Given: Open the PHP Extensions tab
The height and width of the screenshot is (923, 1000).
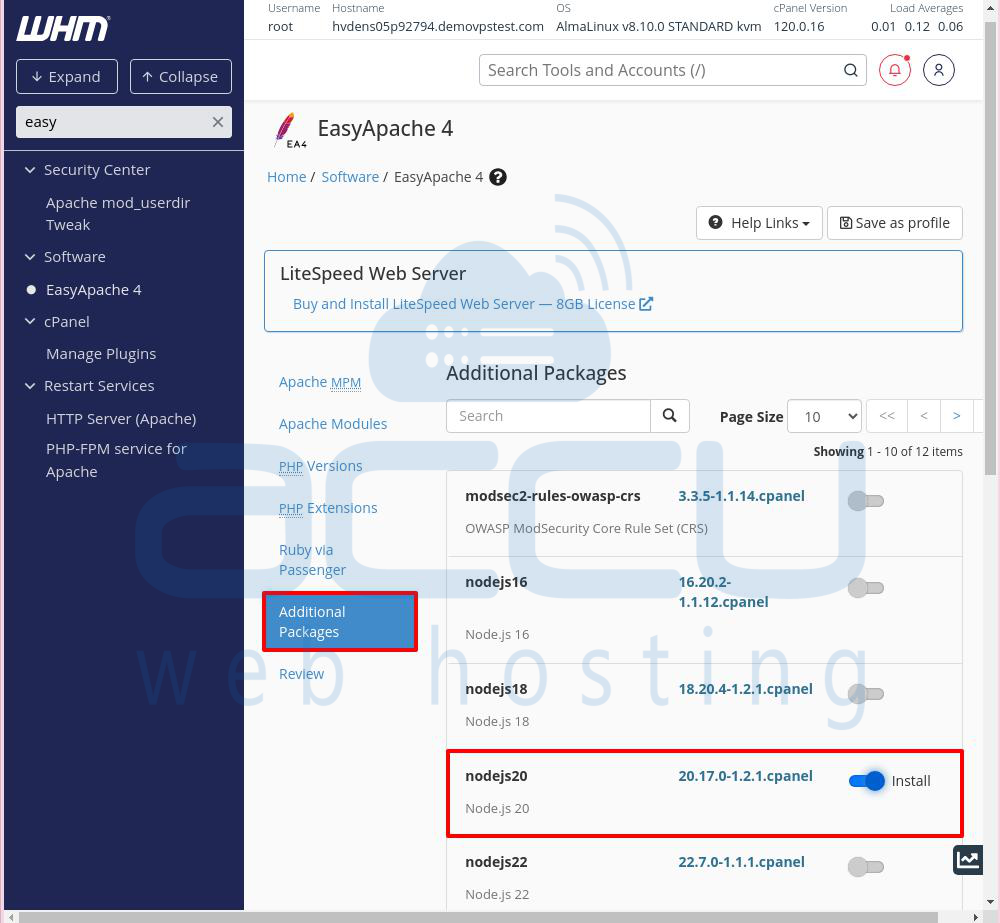Looking at the screenshot, I should [x=328, y=508].
